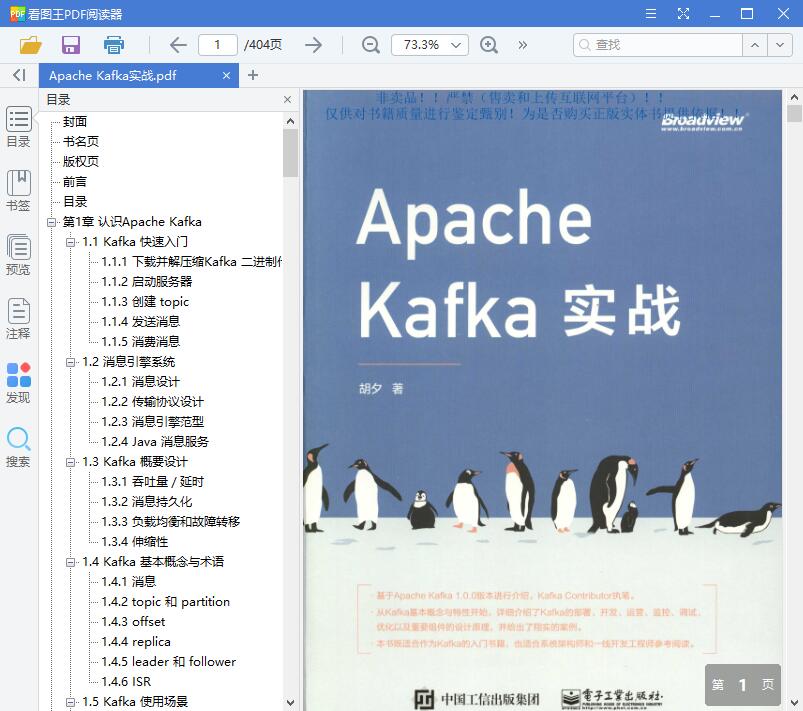The image size is (803, 711).
Task: Collapse the 1.2 消息引擎系统 node
Action: pos(71,362)
